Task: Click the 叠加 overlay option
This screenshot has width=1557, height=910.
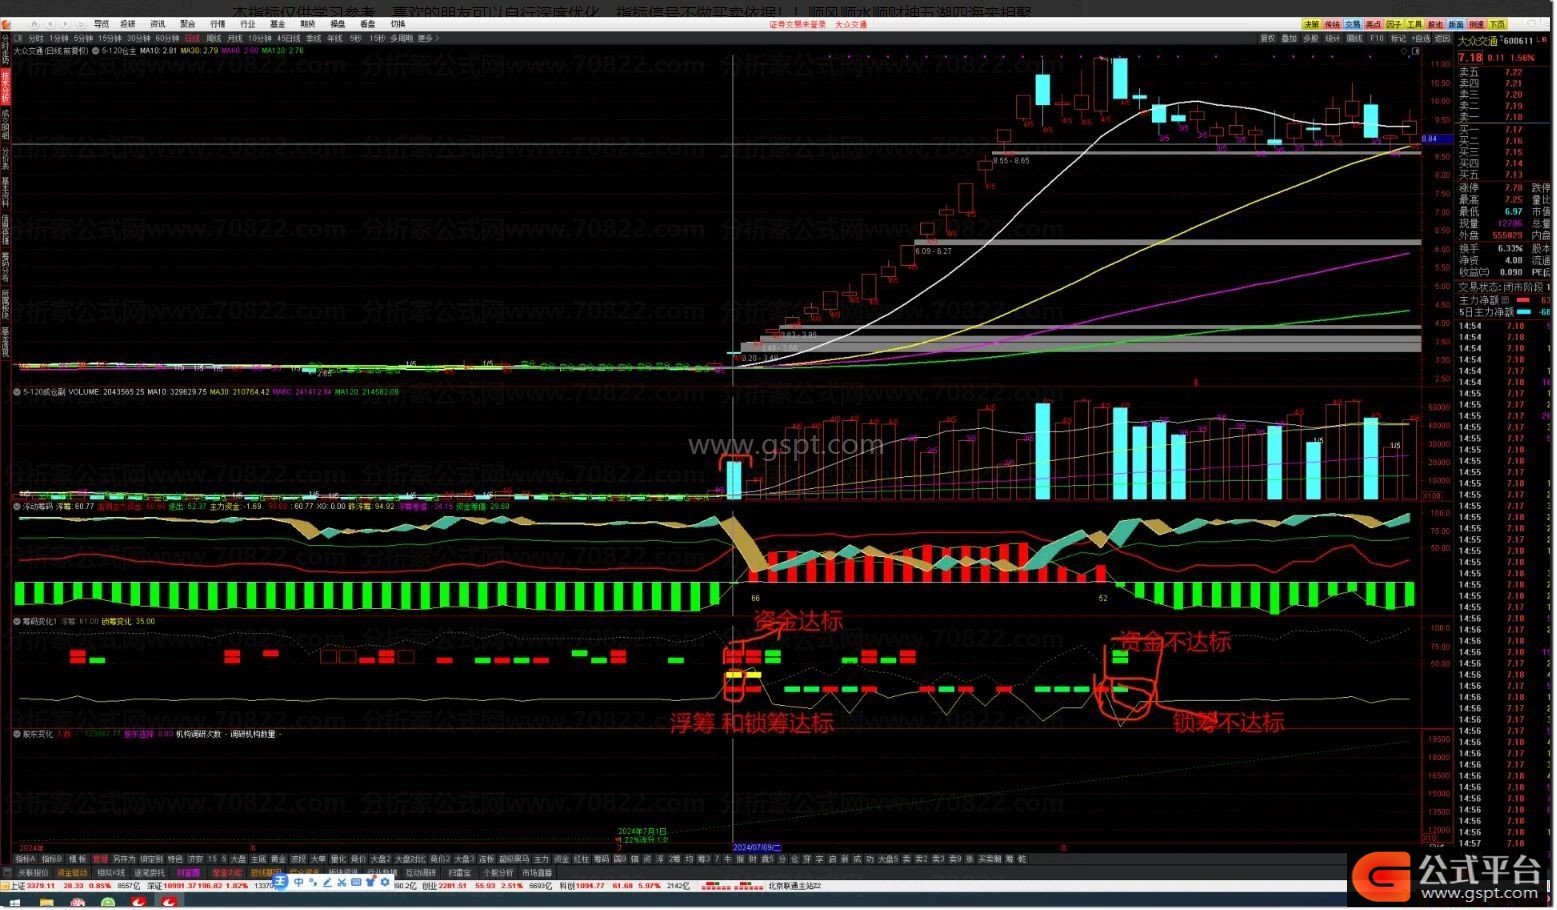Action: (x=1289, y=38)
